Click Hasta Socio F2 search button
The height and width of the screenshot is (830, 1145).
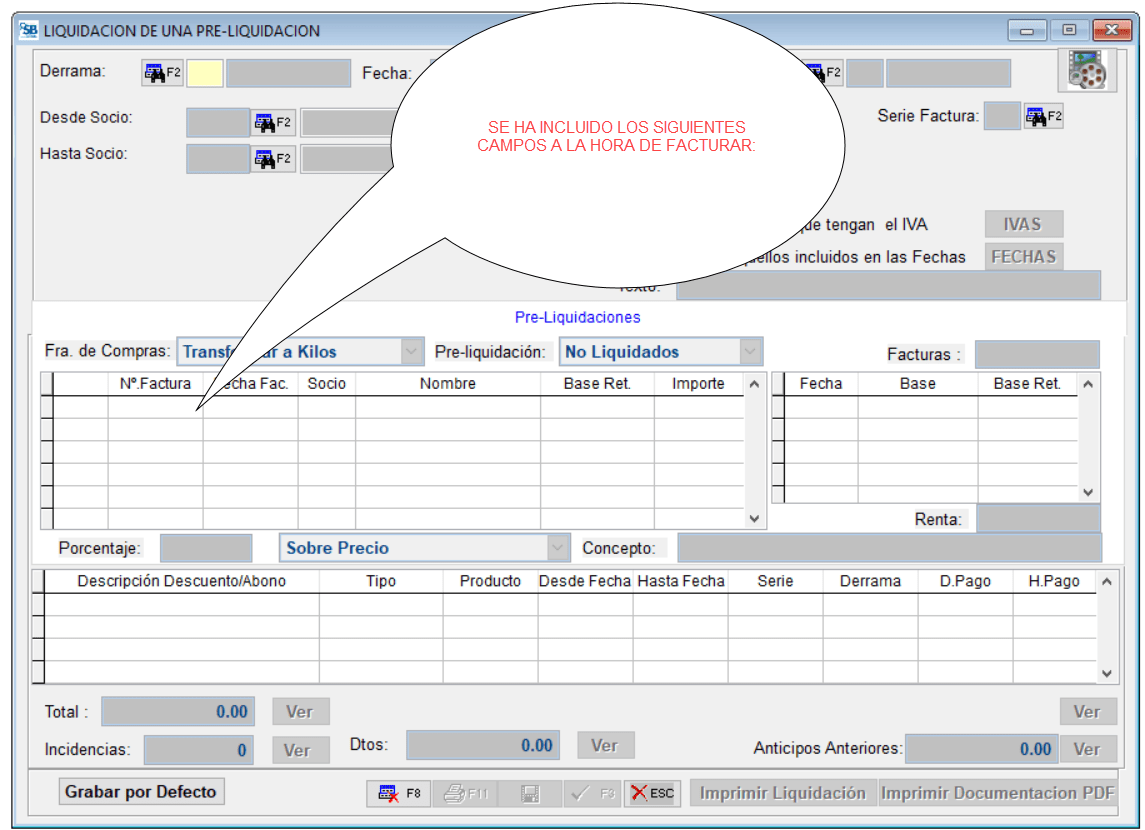point(273,159)
